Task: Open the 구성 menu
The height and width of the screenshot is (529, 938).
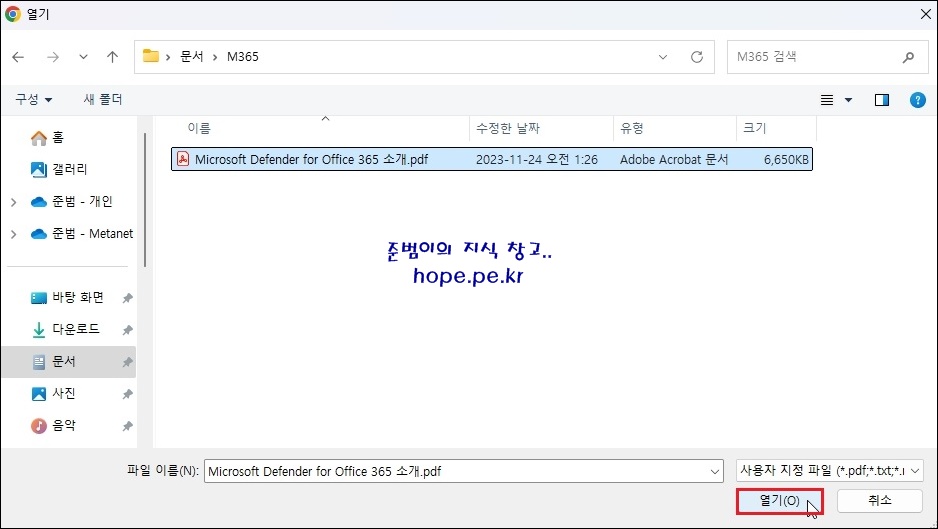Action: pos(34,99)
